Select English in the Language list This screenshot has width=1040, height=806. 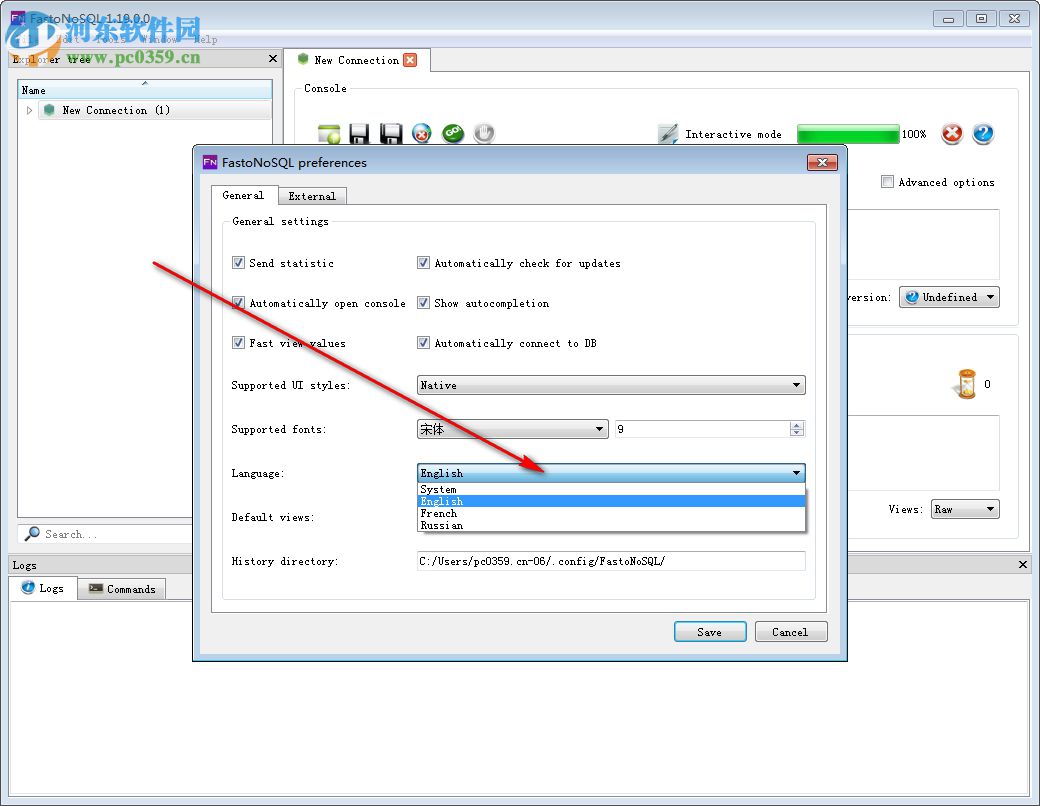click(x=611, y=502)
